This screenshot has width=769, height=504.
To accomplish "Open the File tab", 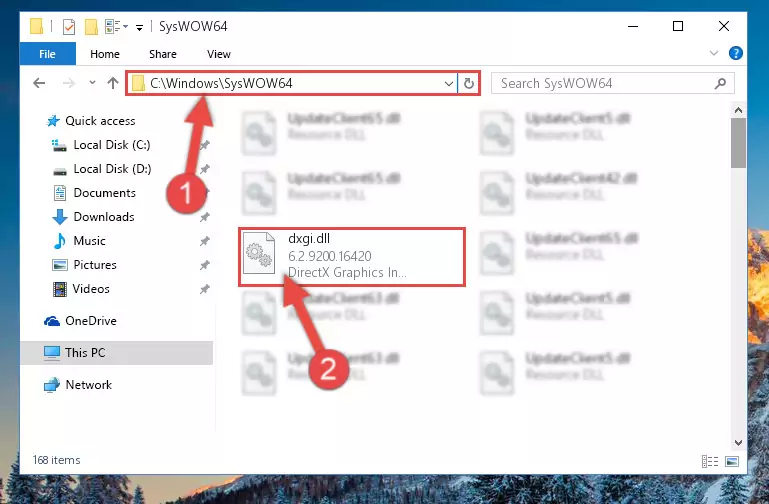I will (x=48, y=54).
